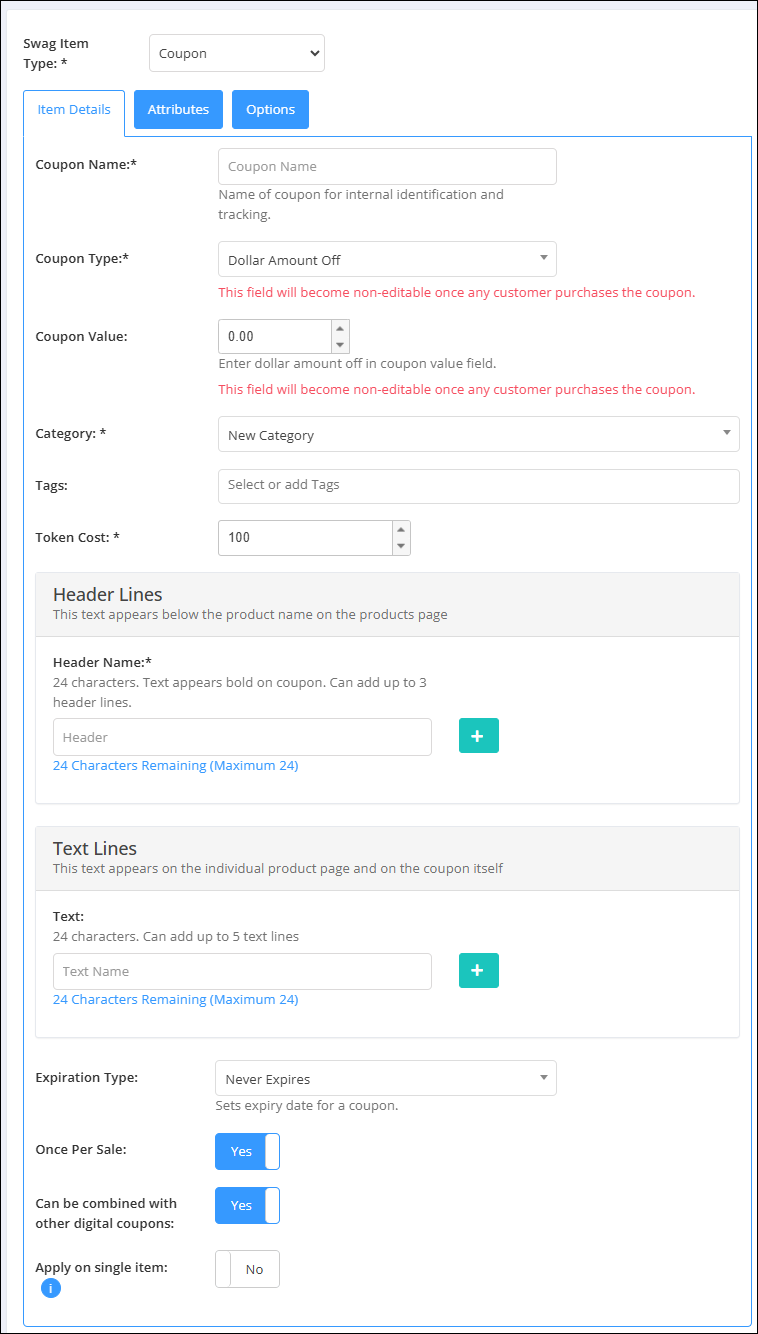Open the Swag Item Type dropdown

click(x=237, y=54)
